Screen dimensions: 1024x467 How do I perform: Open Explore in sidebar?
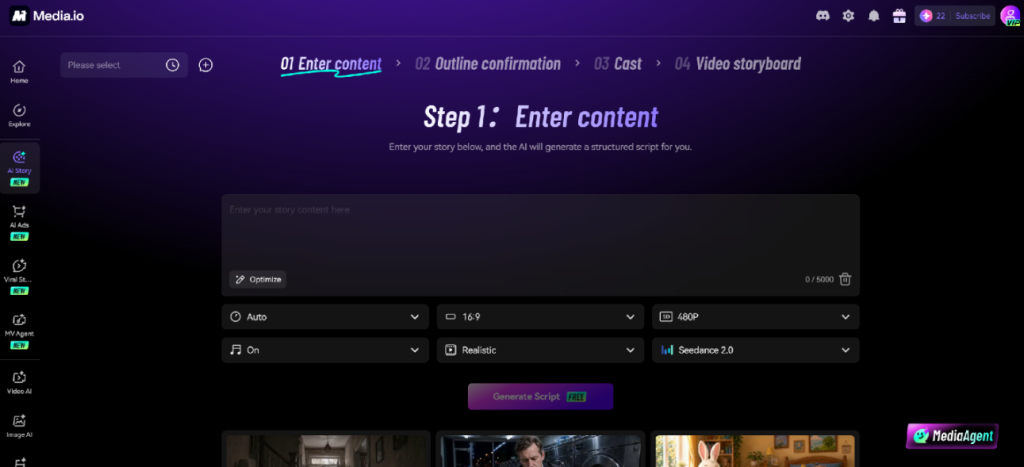[x=20, y=116]
